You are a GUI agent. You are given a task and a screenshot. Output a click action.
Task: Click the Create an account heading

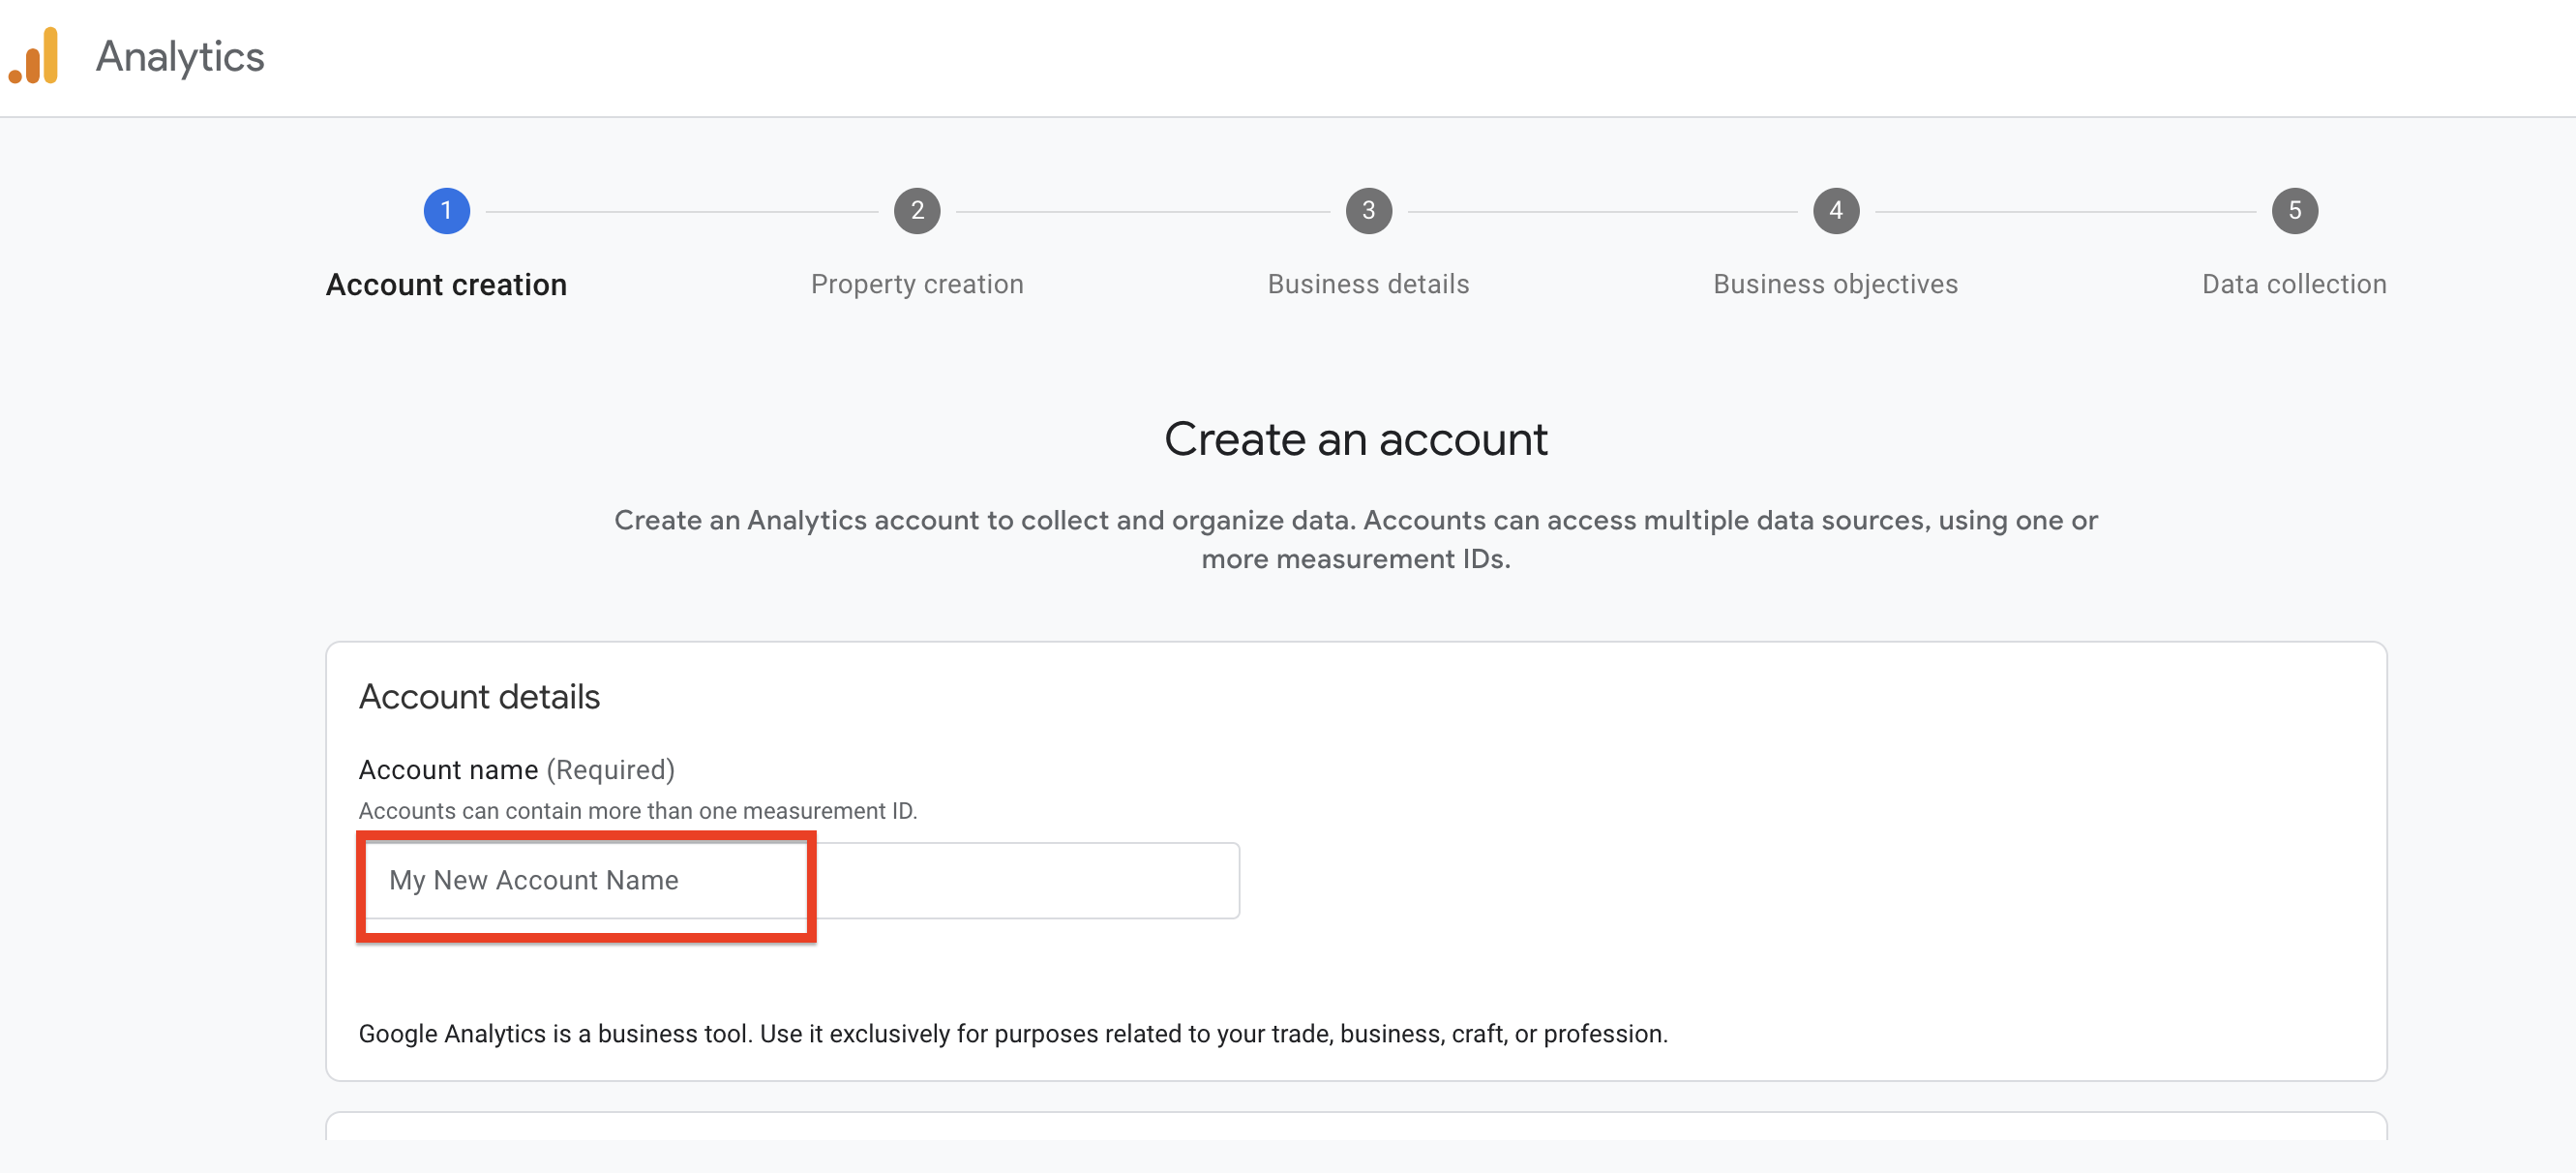pos(1355,440)
